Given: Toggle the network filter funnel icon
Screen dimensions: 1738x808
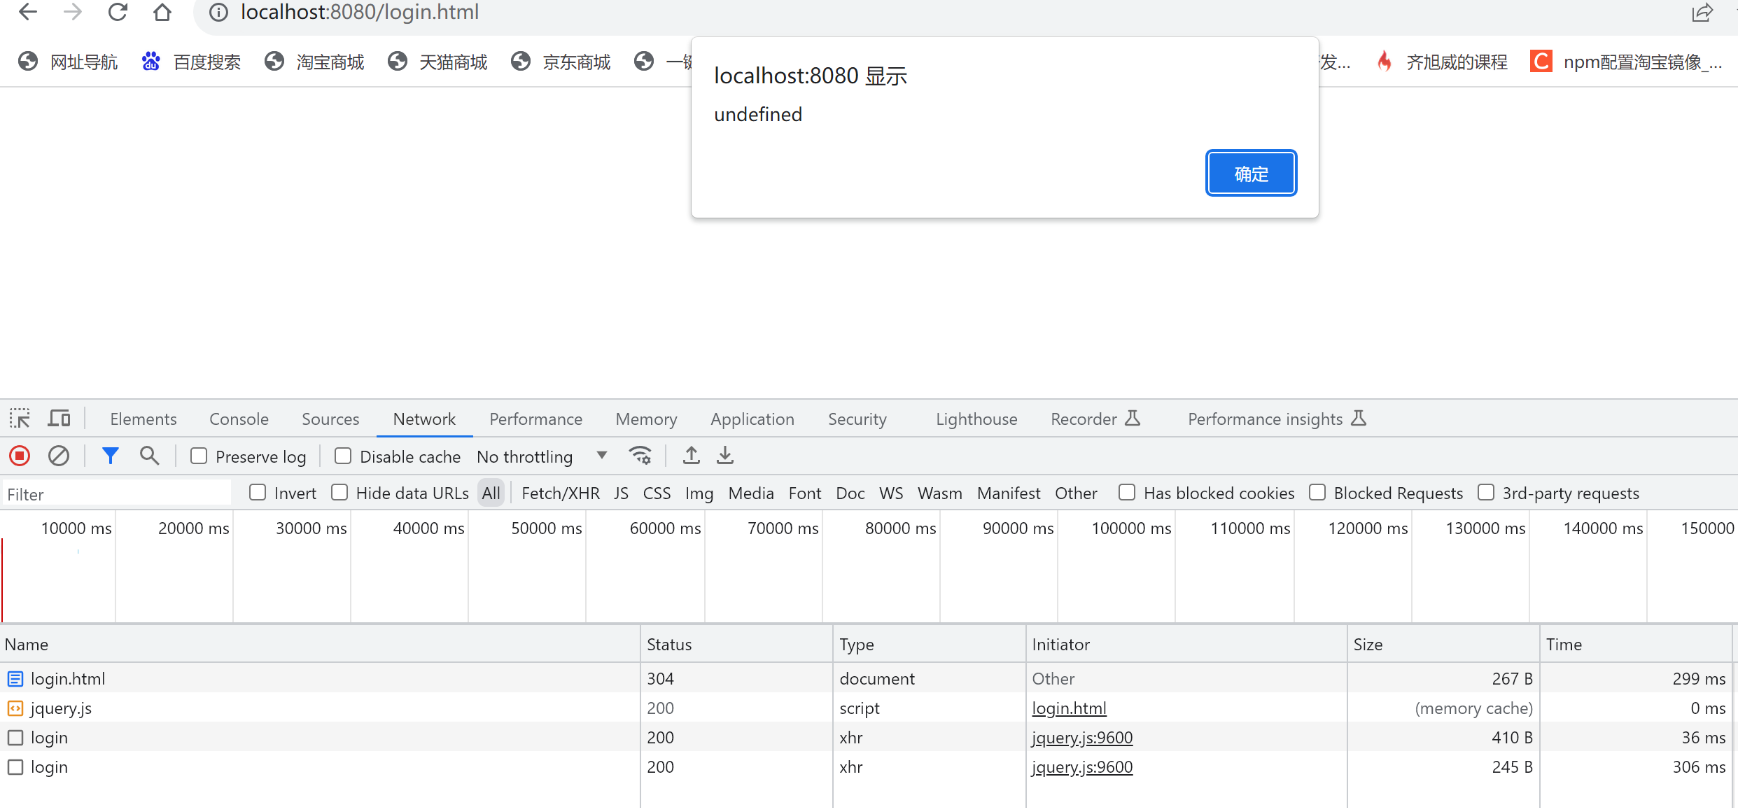Looking at the screenshot, I should pyautogui.click(x=110, y=456).
